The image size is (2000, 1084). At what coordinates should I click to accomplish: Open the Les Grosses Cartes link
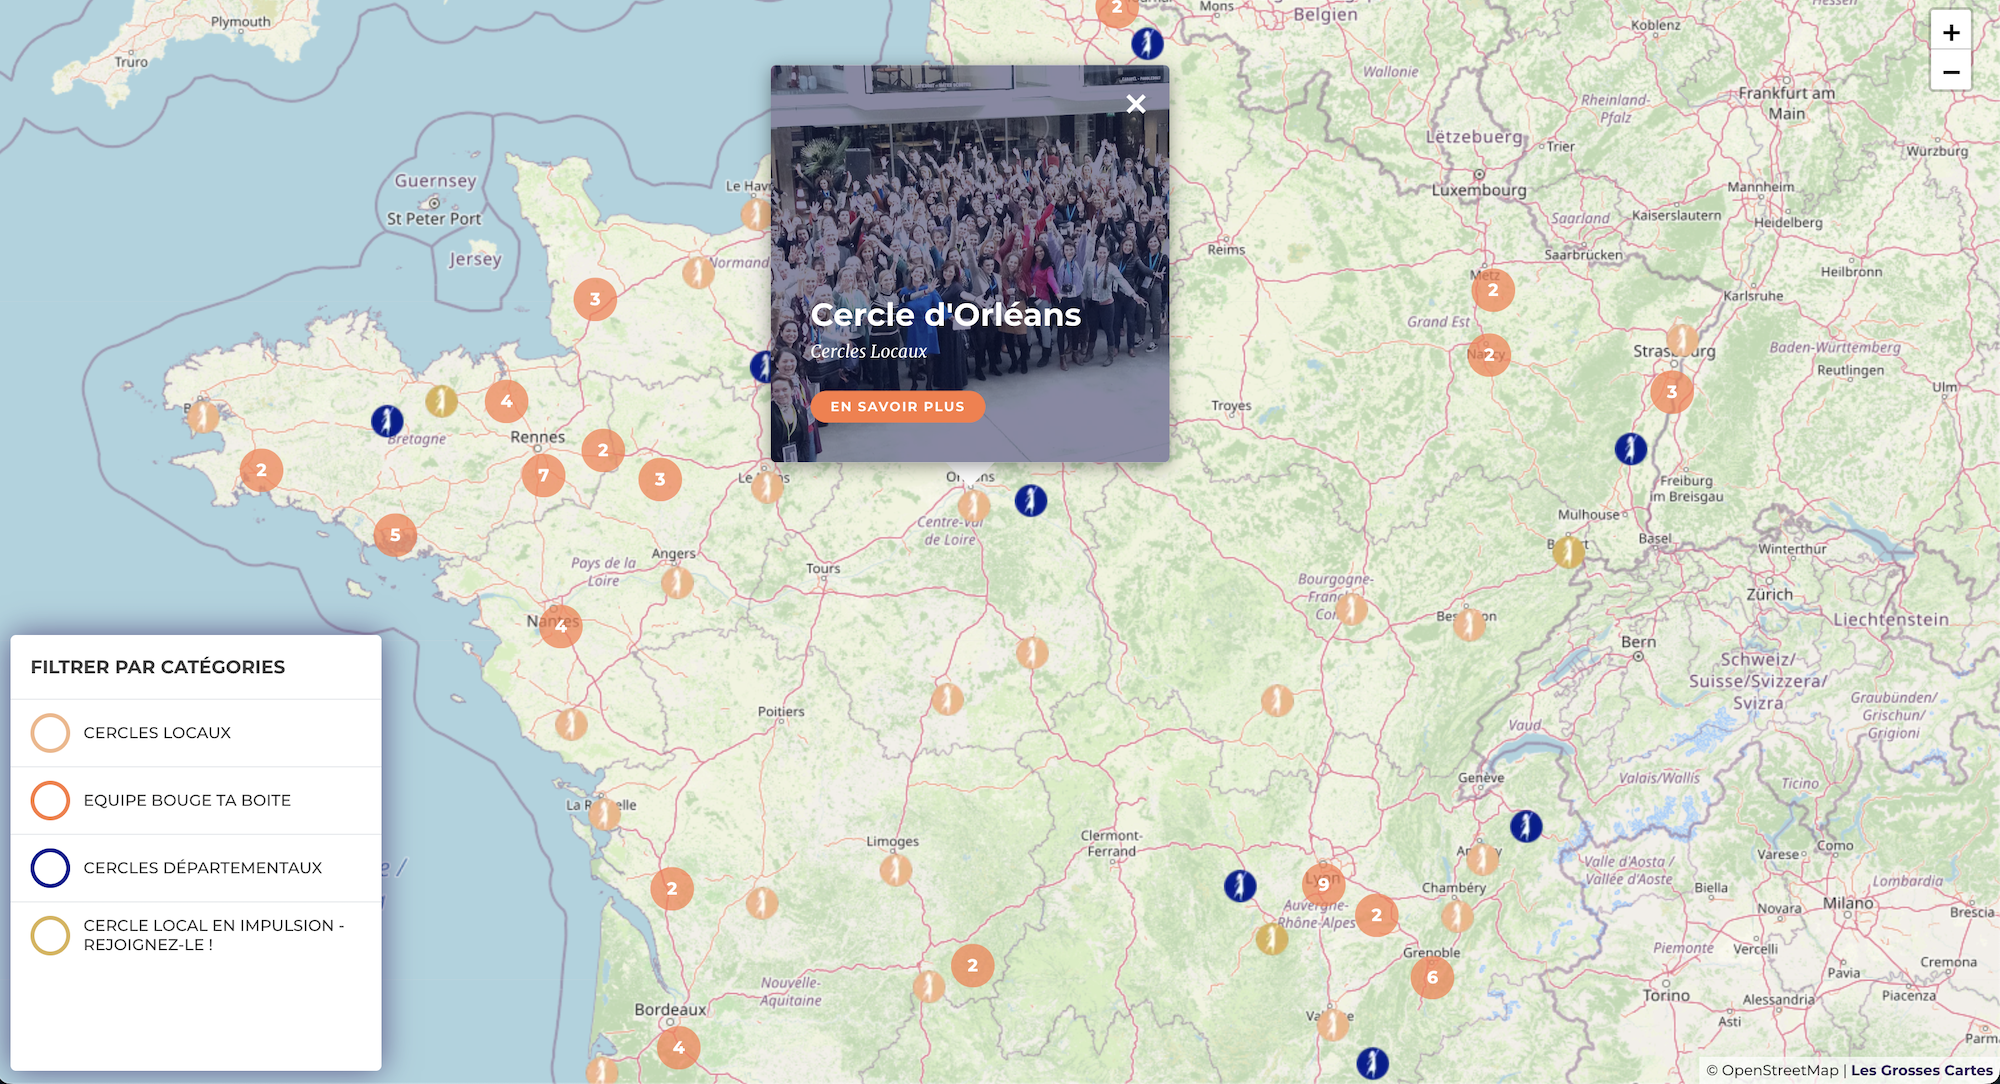(1921, 1070)
